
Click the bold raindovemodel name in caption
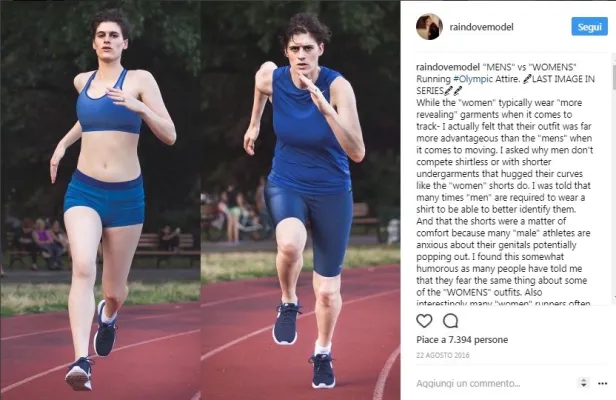(x=448, y=67)
